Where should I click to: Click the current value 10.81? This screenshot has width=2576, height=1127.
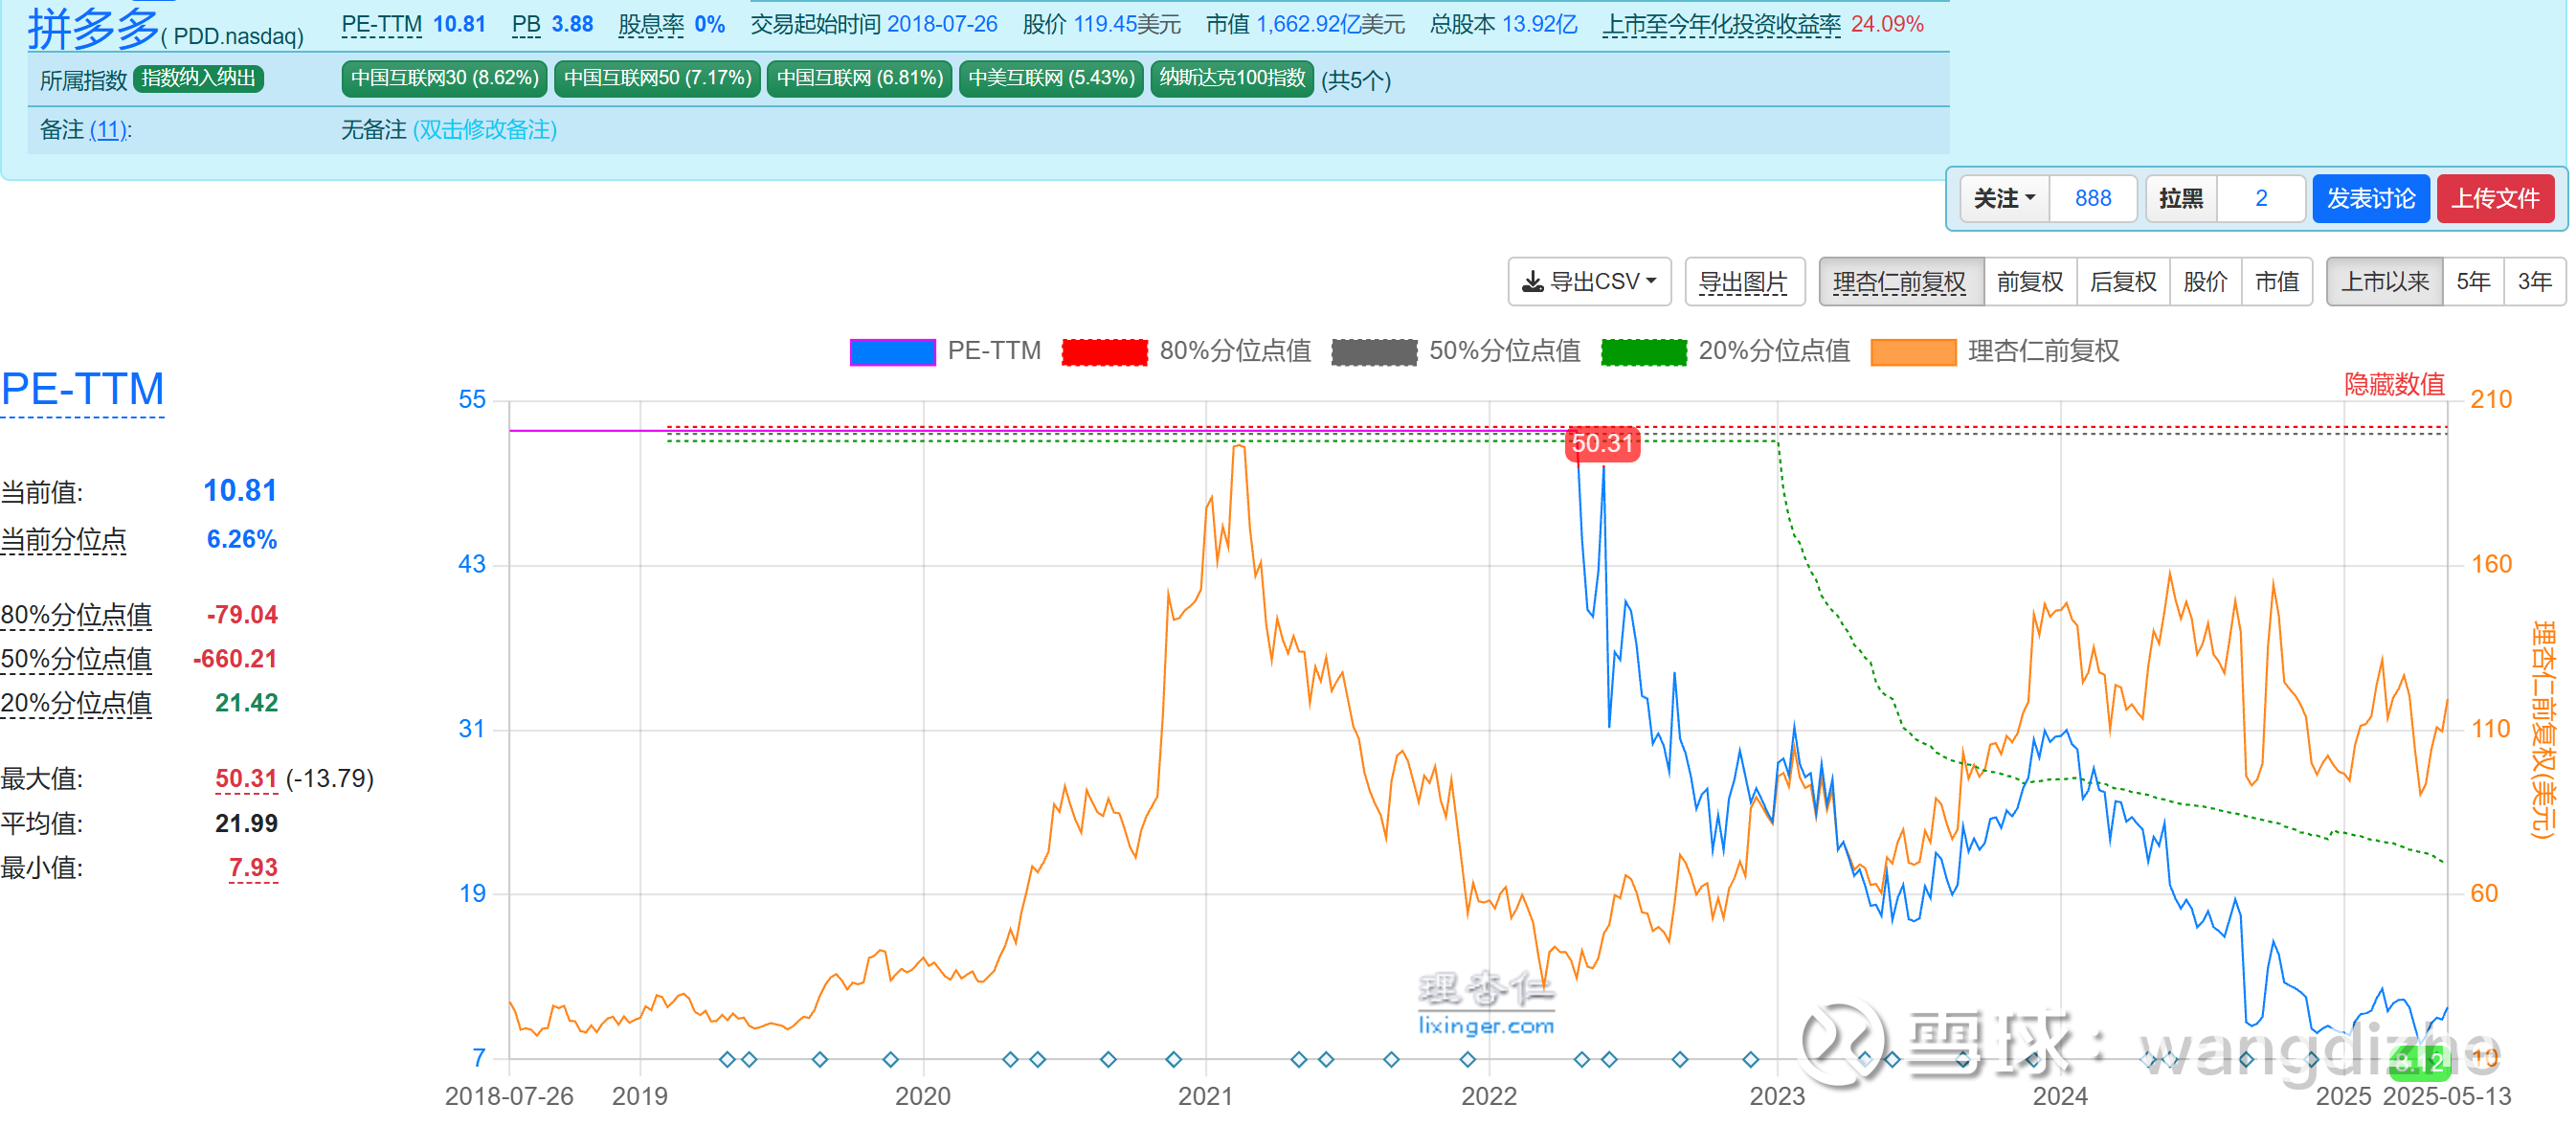(x=240, y=491)
